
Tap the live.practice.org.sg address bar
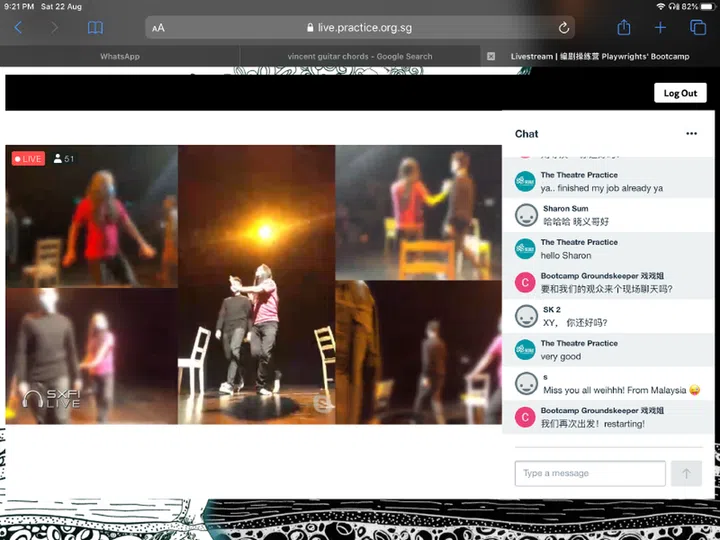pos(360,28)
